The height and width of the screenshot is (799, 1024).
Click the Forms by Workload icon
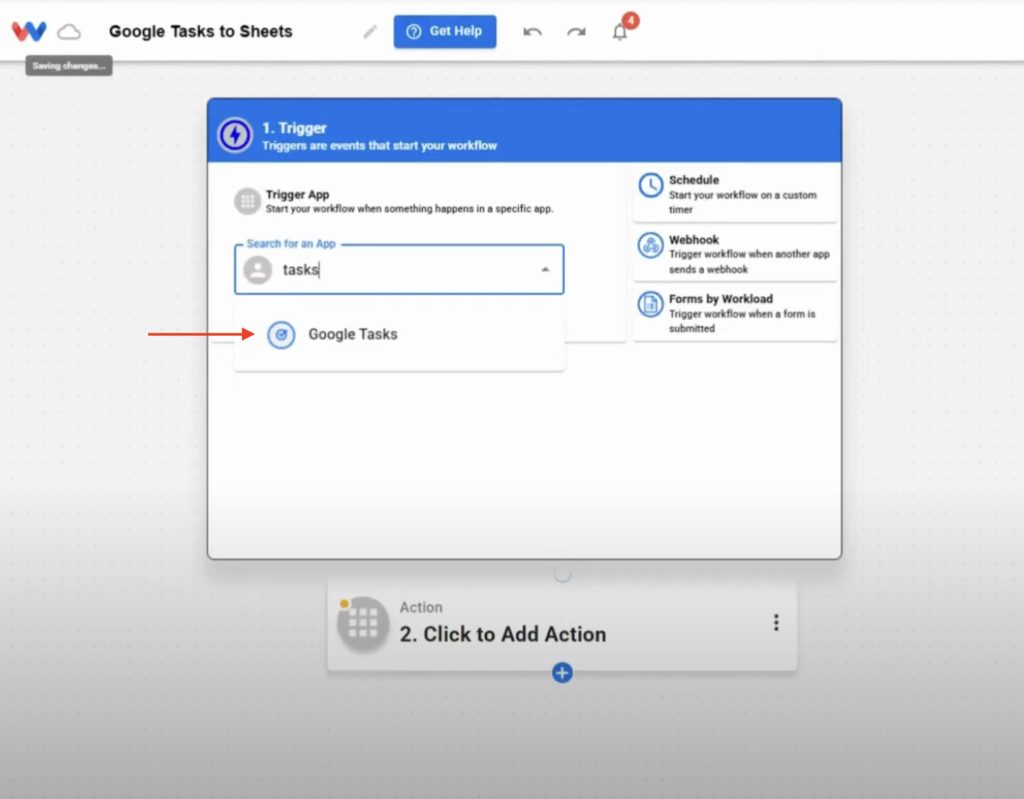pyautogui.click(x=650, y=304)
